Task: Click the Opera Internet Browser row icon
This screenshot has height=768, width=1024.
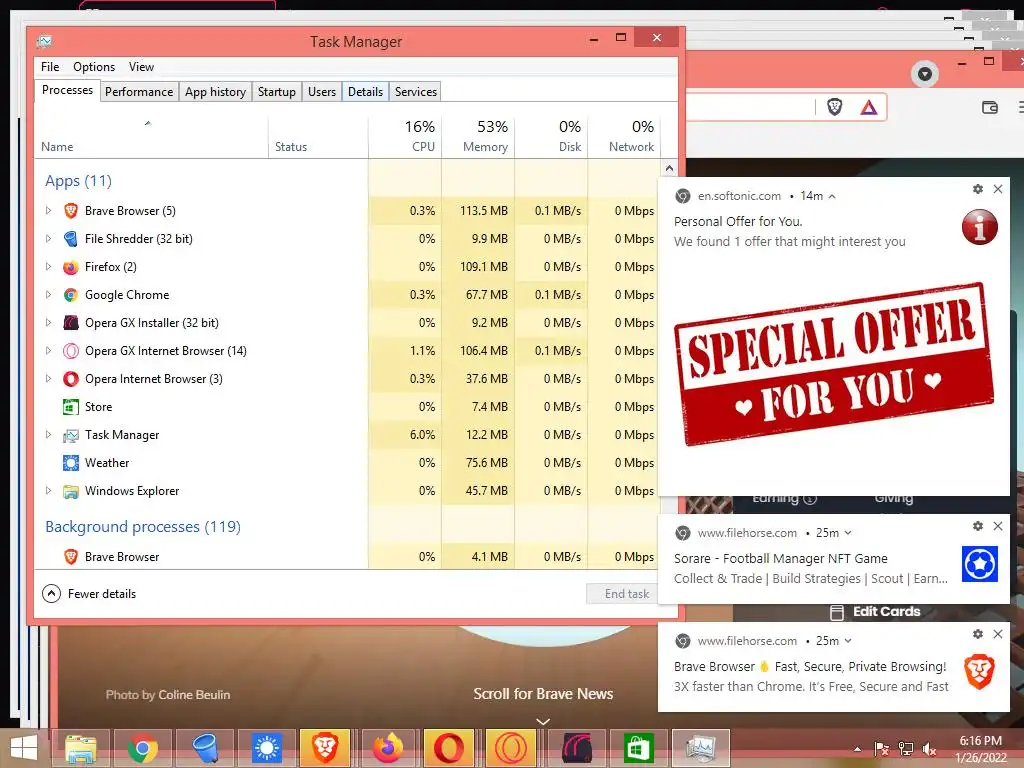Action: 71,379
